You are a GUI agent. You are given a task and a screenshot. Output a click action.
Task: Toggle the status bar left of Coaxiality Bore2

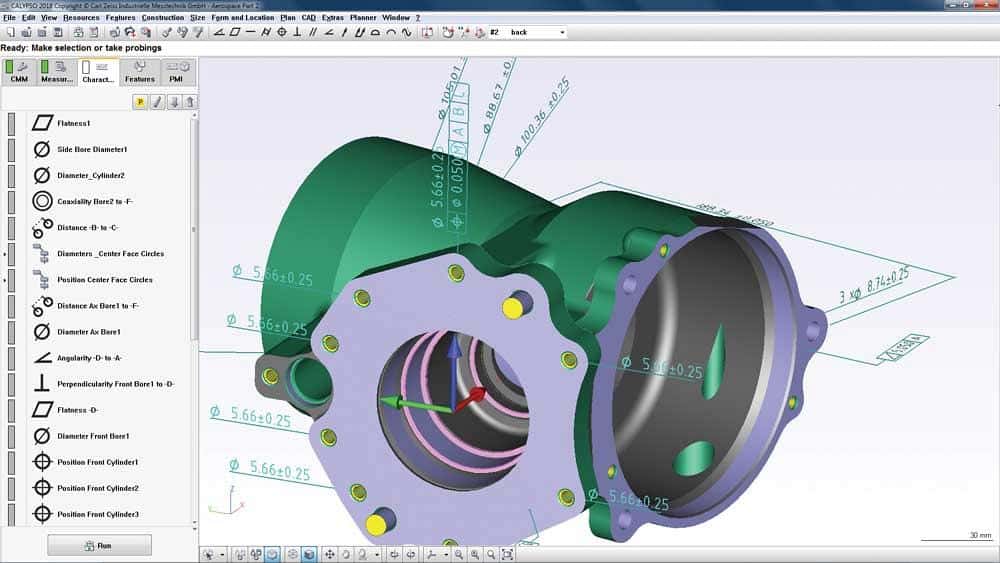(x=11, y=201)
